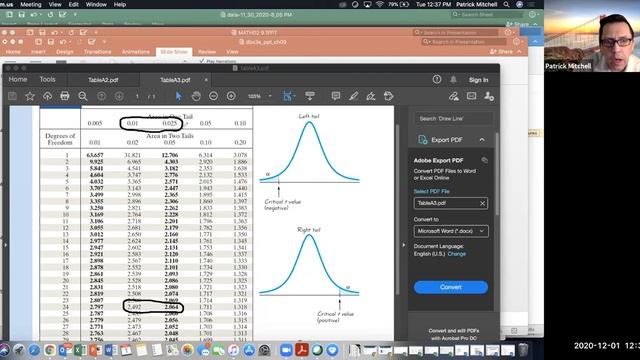640x360 pixels.
Task: Click Select PDF File link
Action: tap(431, 191)
